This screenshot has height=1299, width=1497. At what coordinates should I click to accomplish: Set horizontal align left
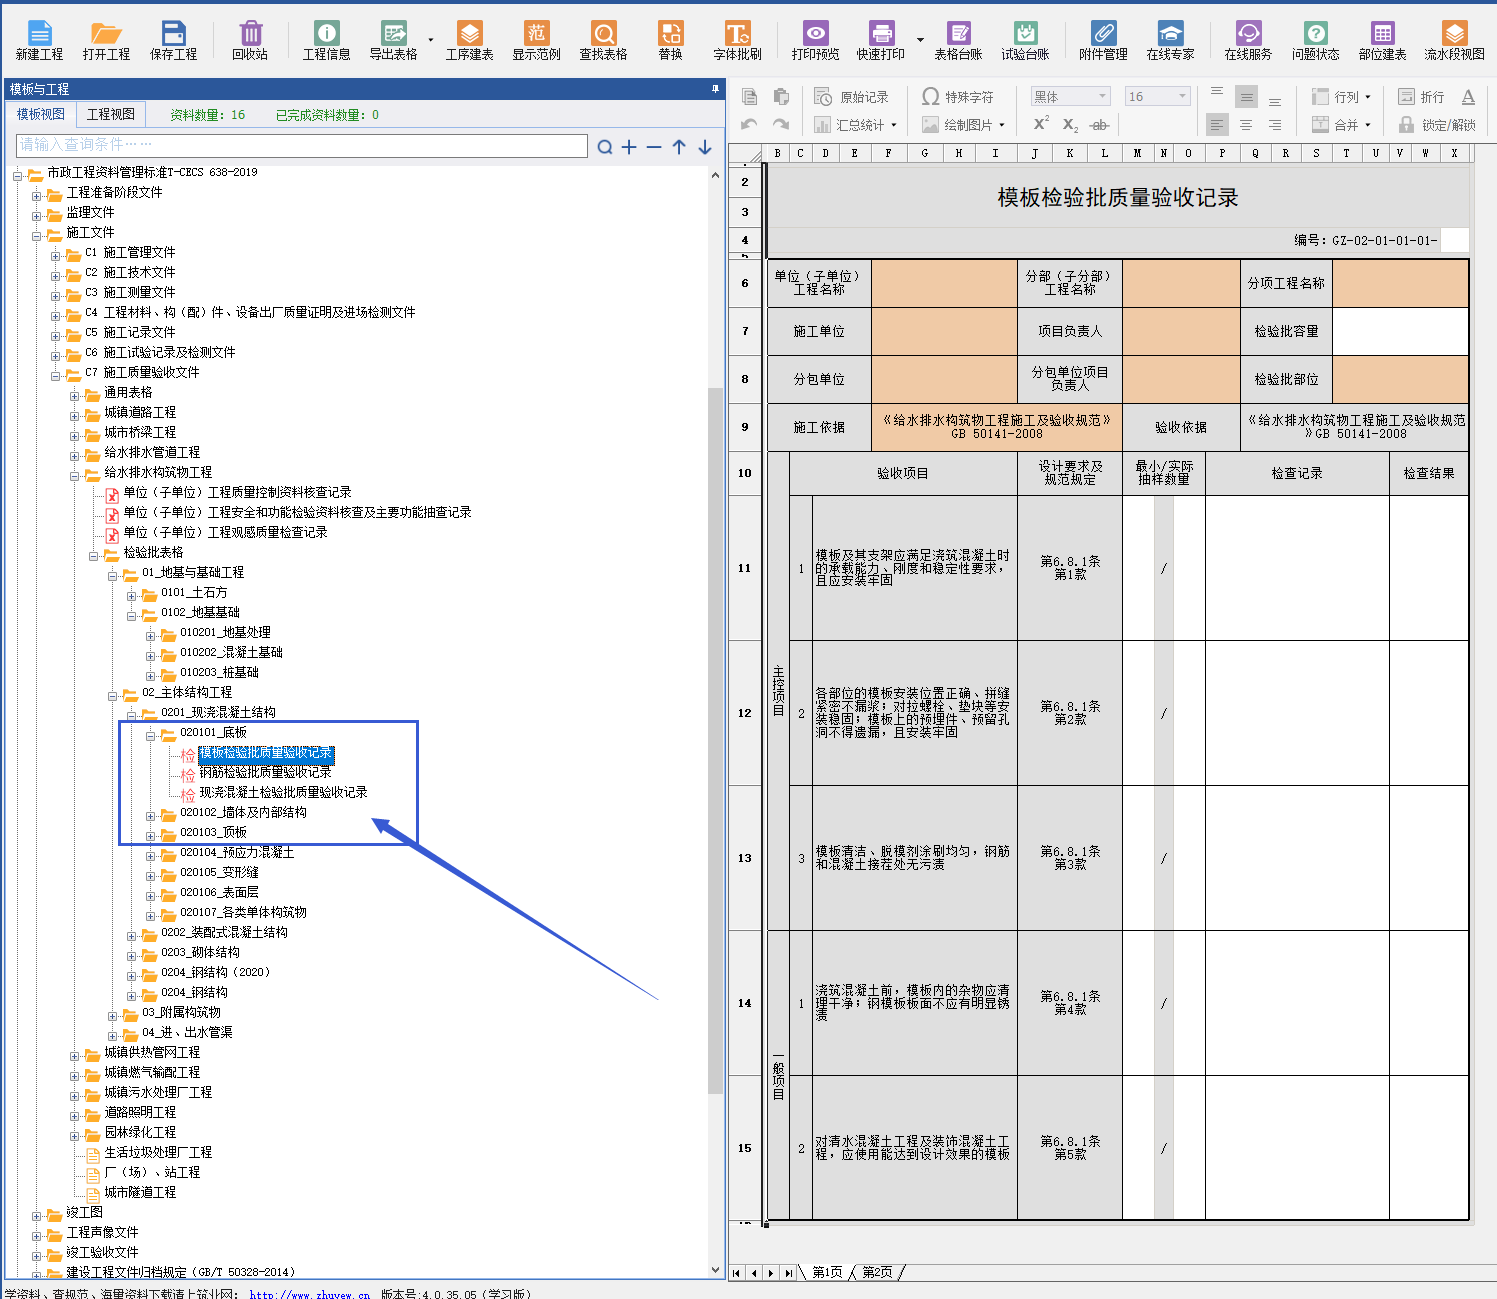1217,125
